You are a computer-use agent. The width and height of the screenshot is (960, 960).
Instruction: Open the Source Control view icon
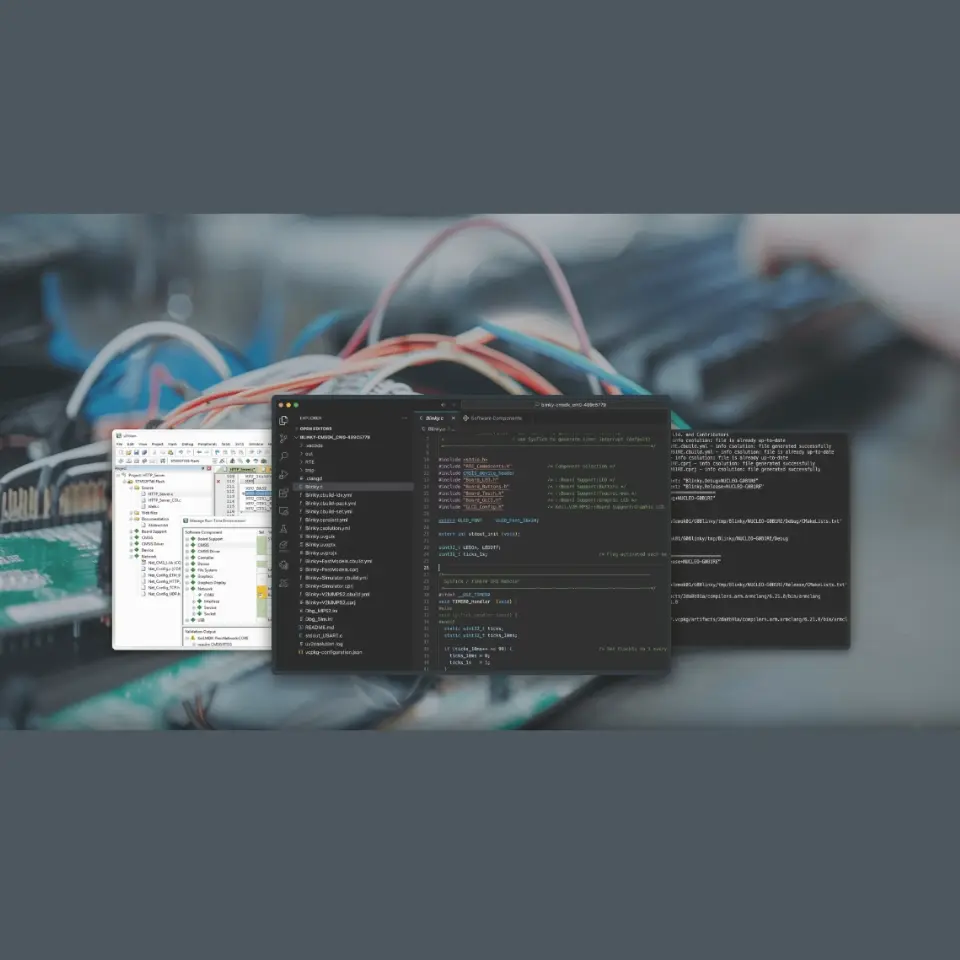click(284, 438)
